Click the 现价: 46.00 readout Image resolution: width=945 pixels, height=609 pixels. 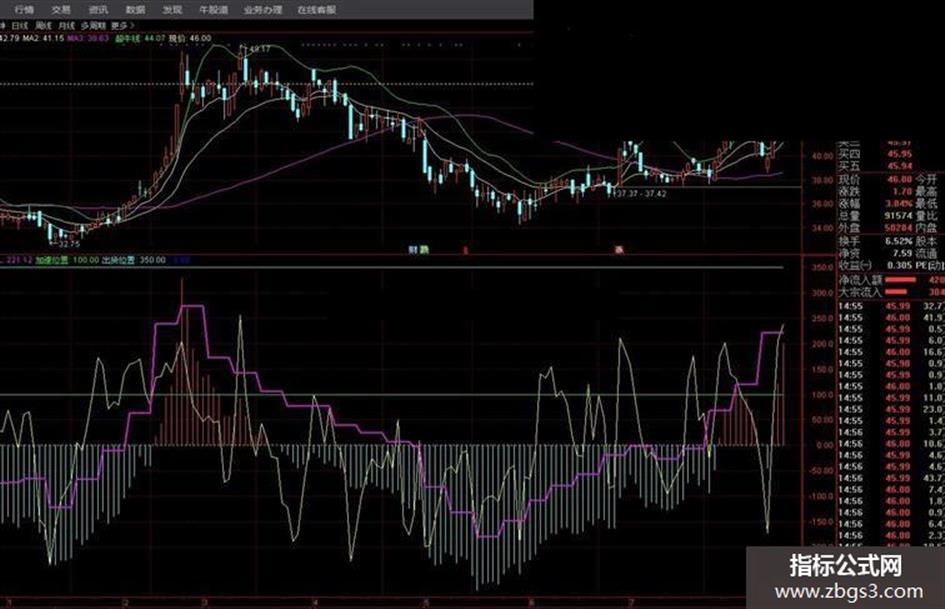[x=190, y=38]
